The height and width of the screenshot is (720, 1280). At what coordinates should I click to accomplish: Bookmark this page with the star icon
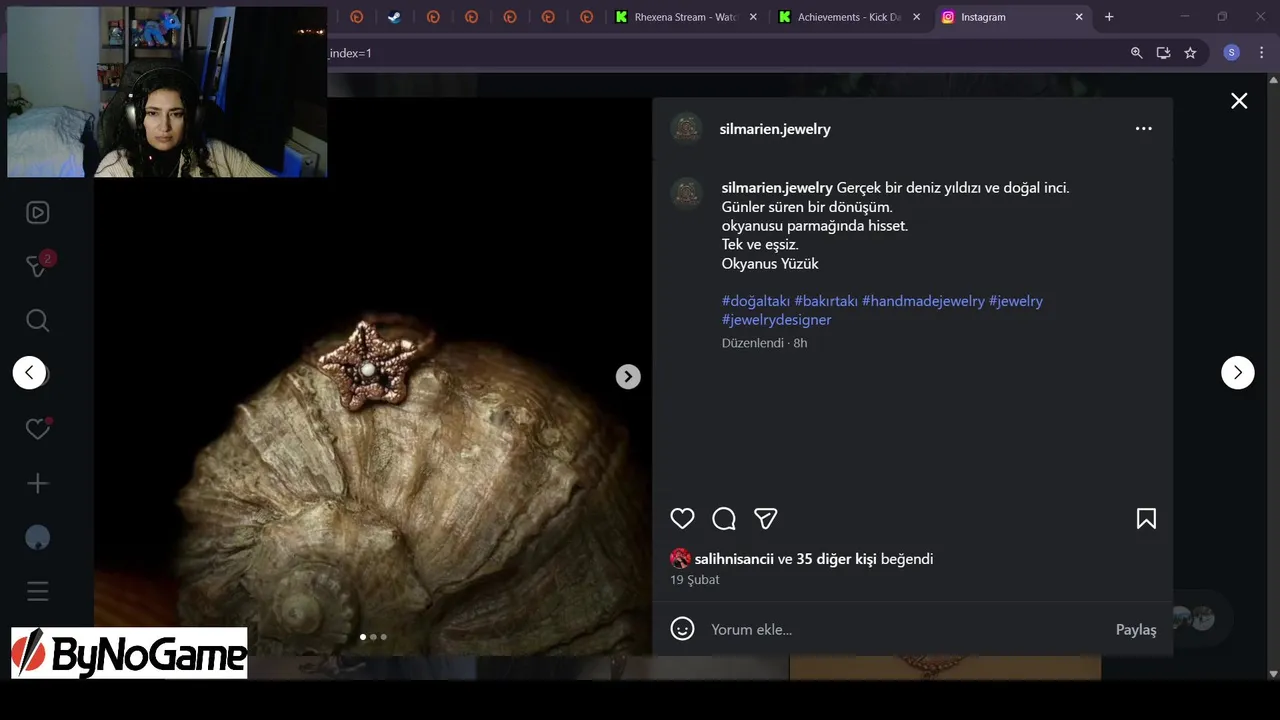[x=1190, y=53]
